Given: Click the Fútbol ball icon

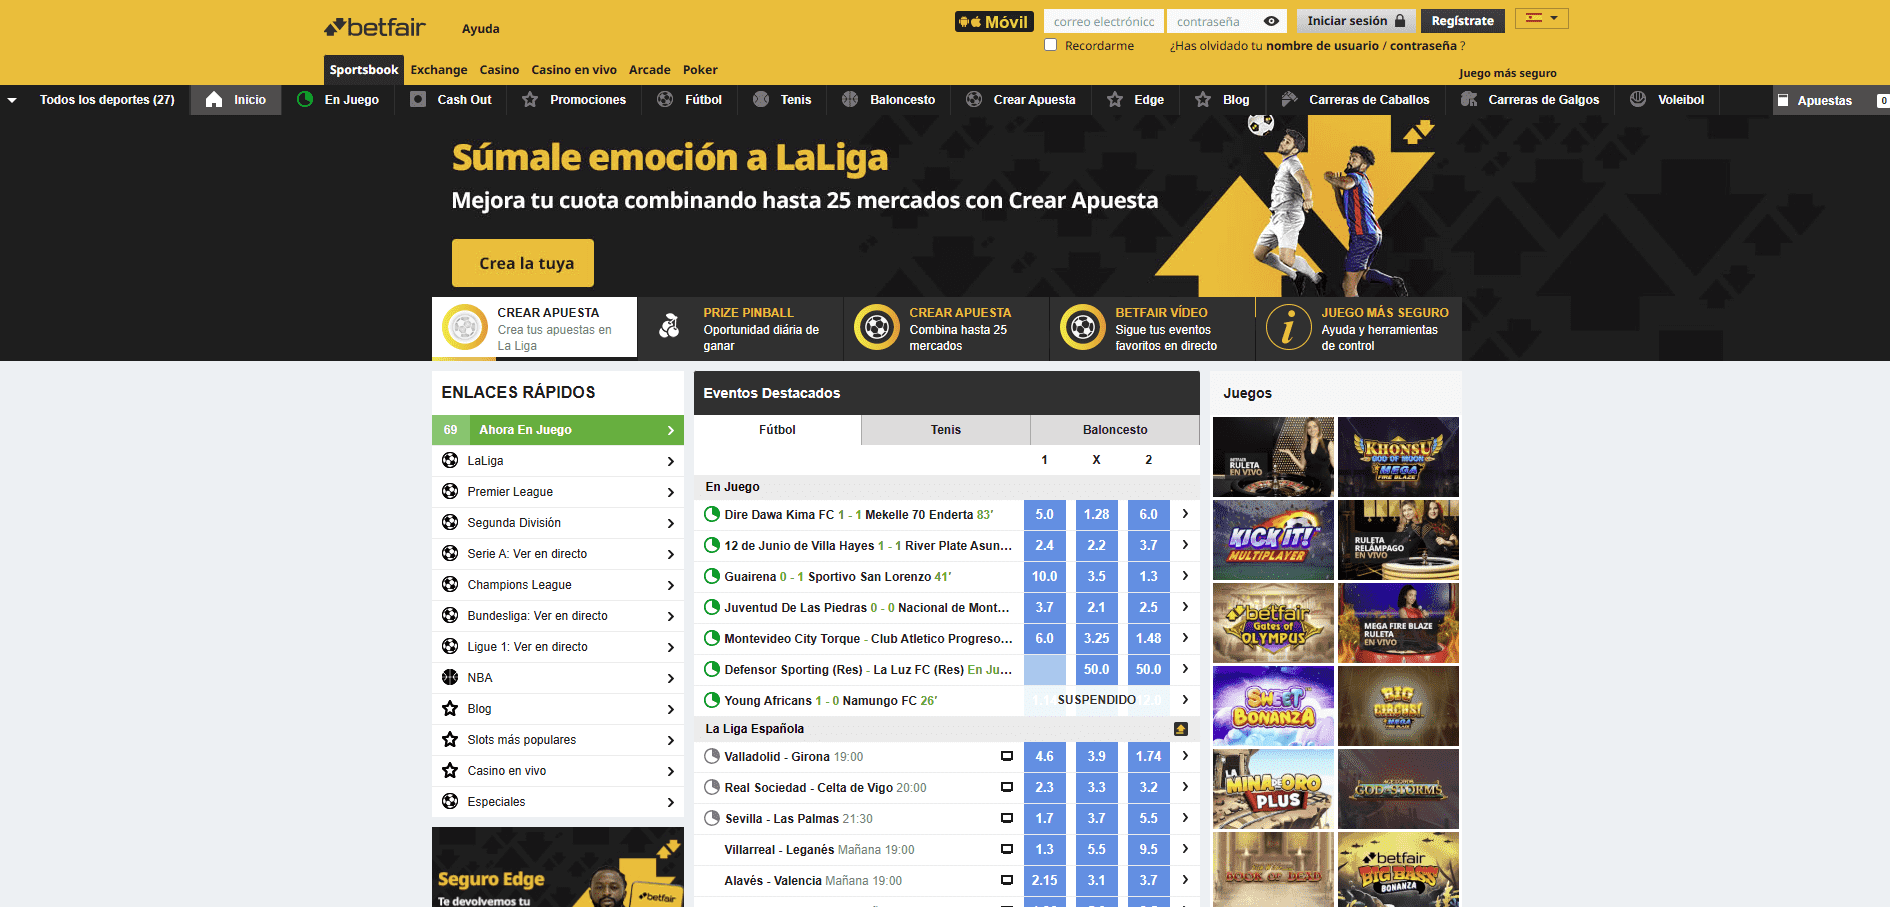Looking at the screenshot, I should click(665, 99).
